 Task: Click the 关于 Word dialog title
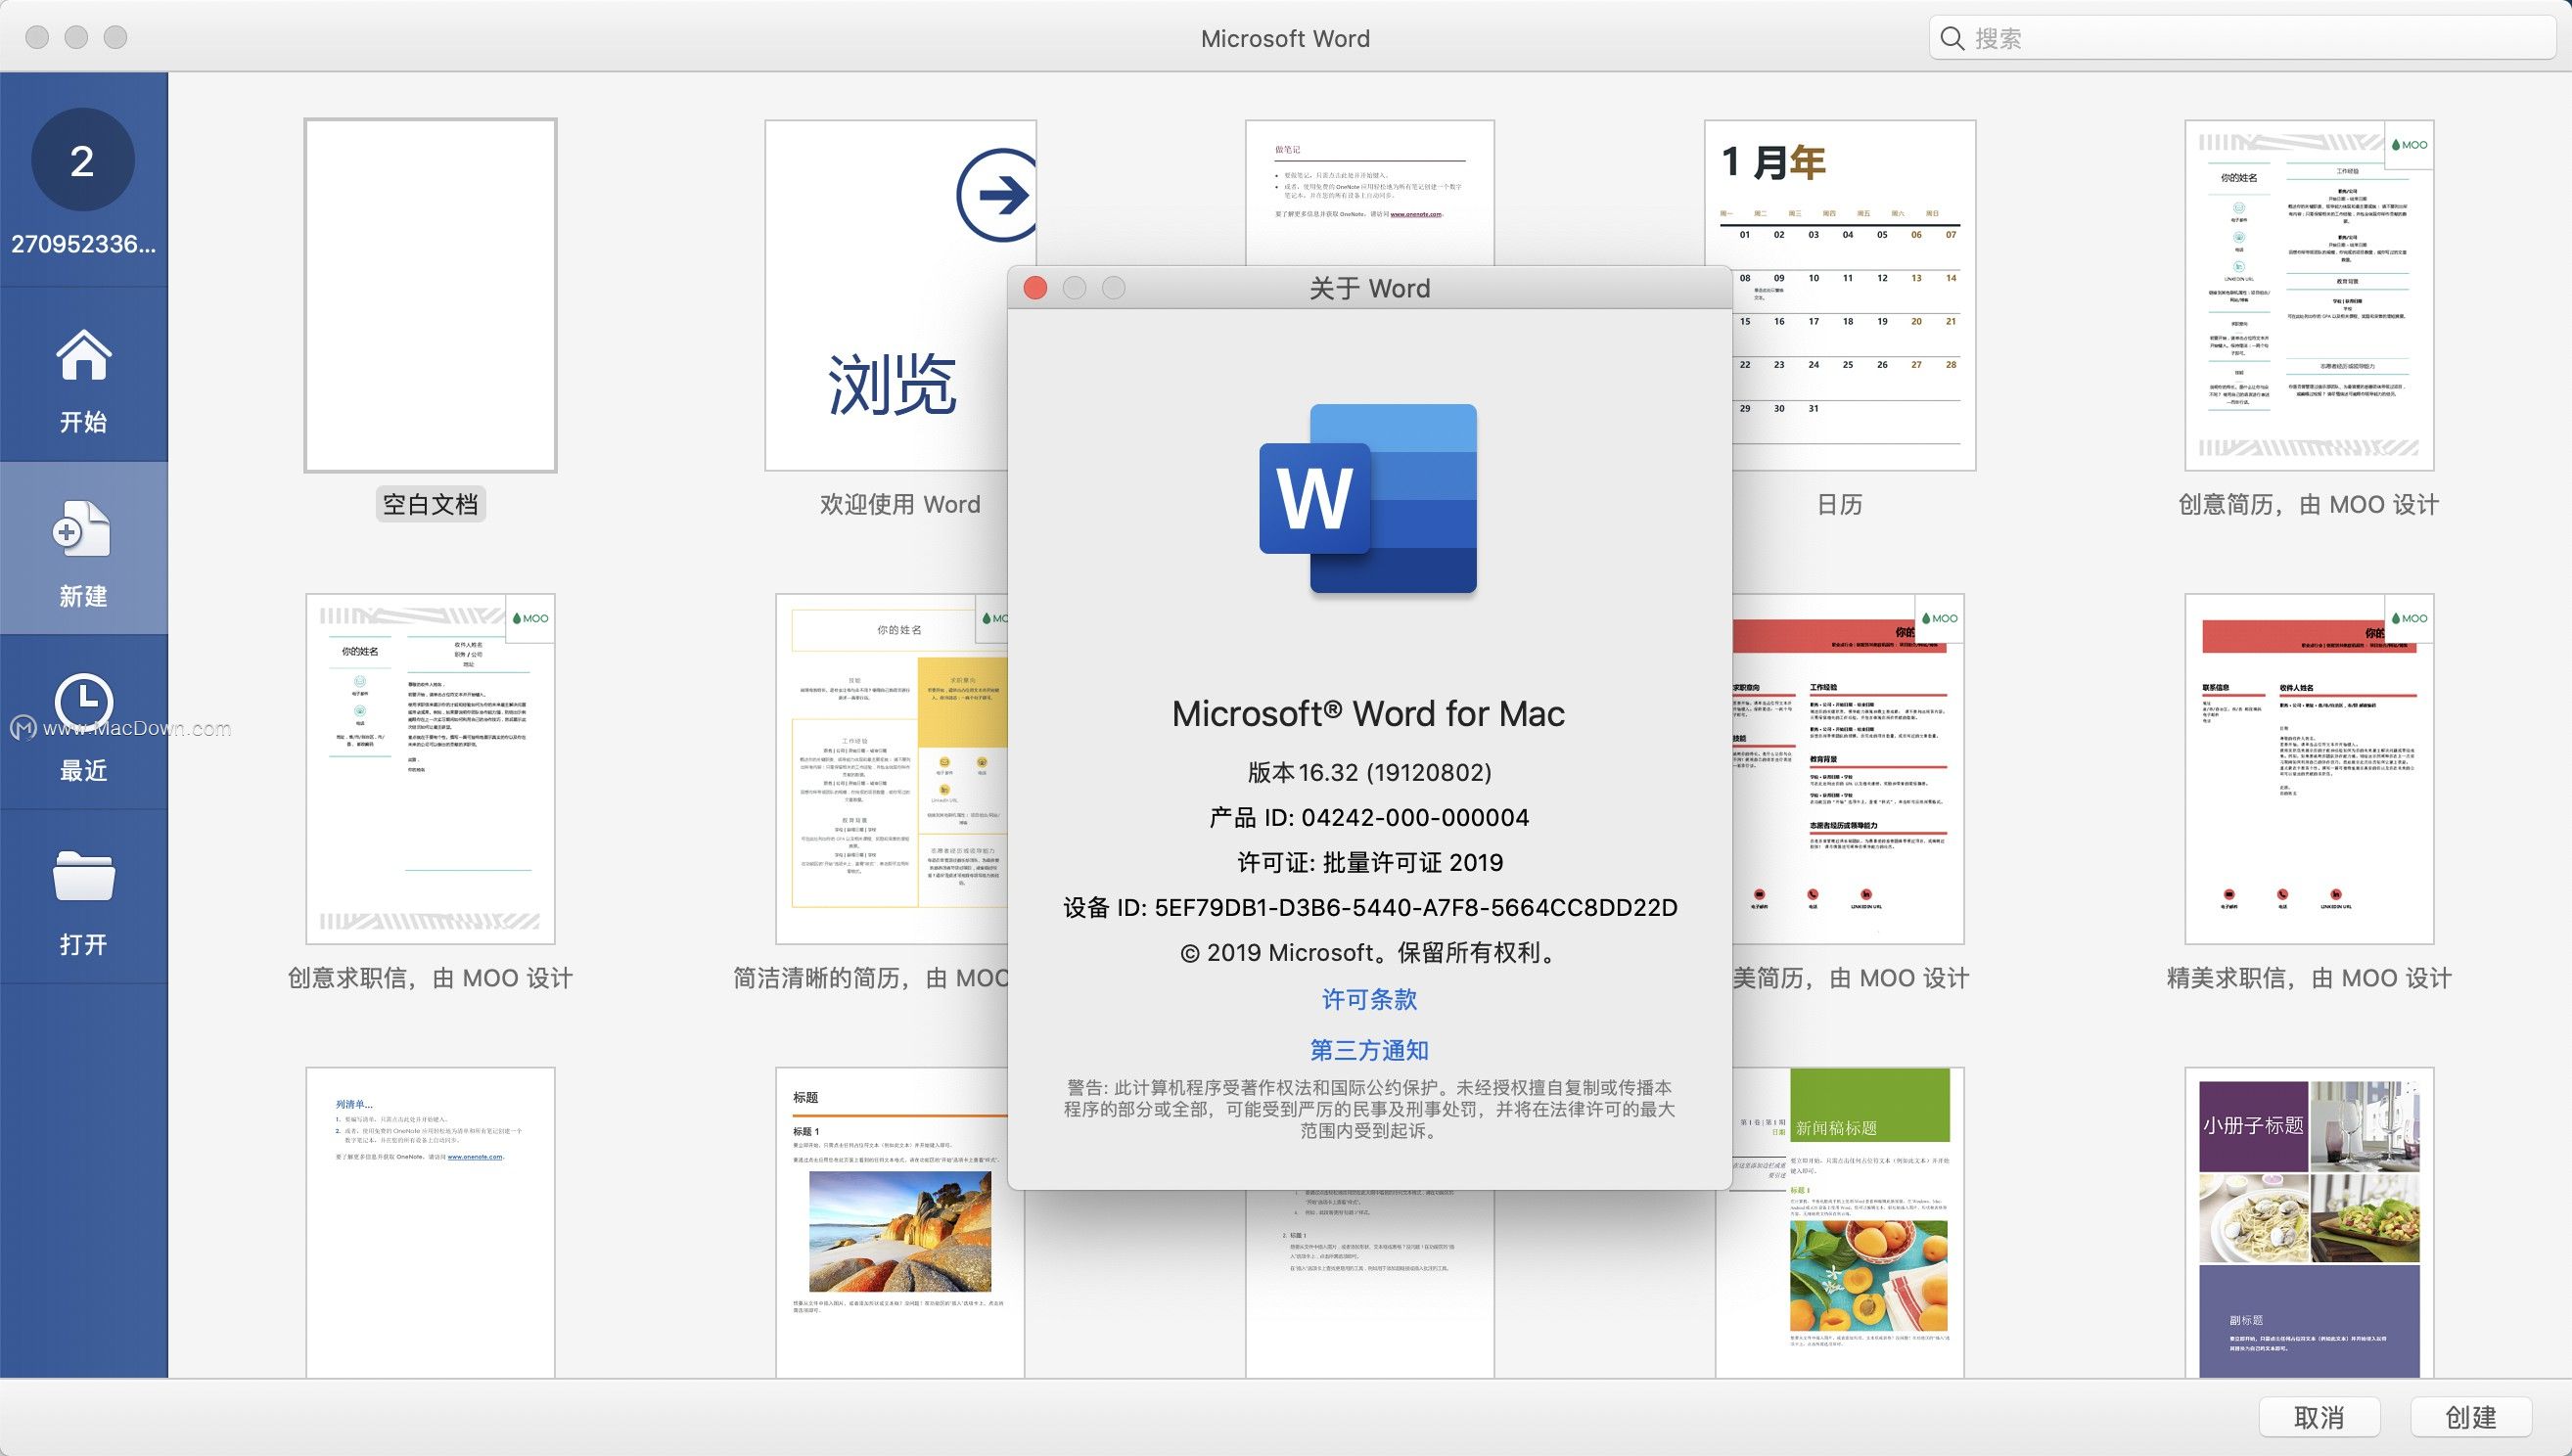(x=1369, y=288)
